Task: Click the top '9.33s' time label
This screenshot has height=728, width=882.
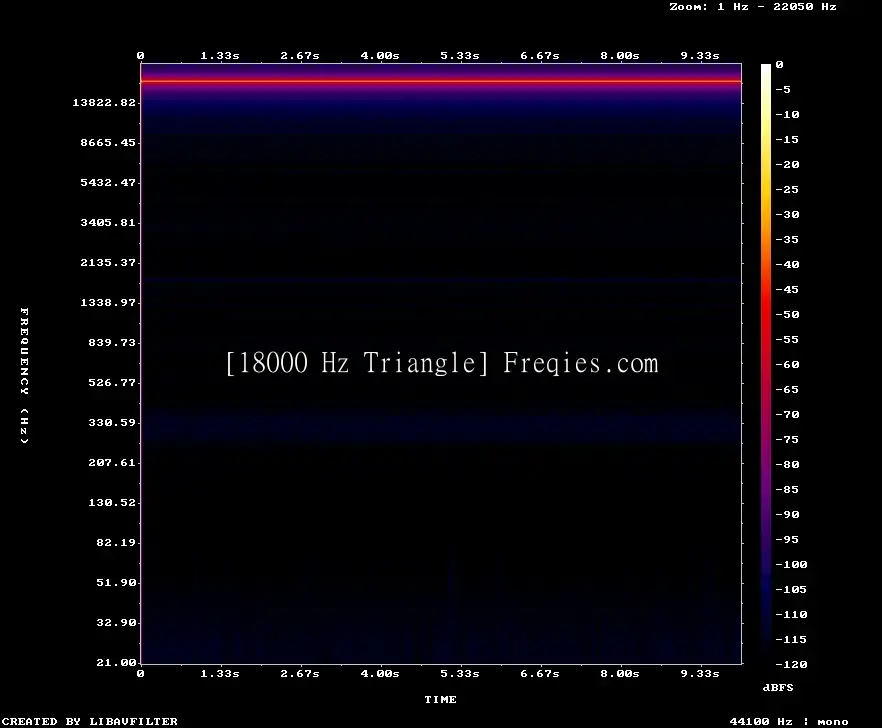Action: 700,56
